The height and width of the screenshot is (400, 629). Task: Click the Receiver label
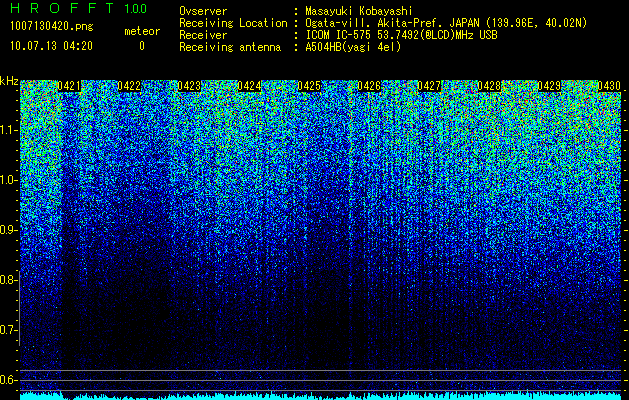click(x=203, y=35)
